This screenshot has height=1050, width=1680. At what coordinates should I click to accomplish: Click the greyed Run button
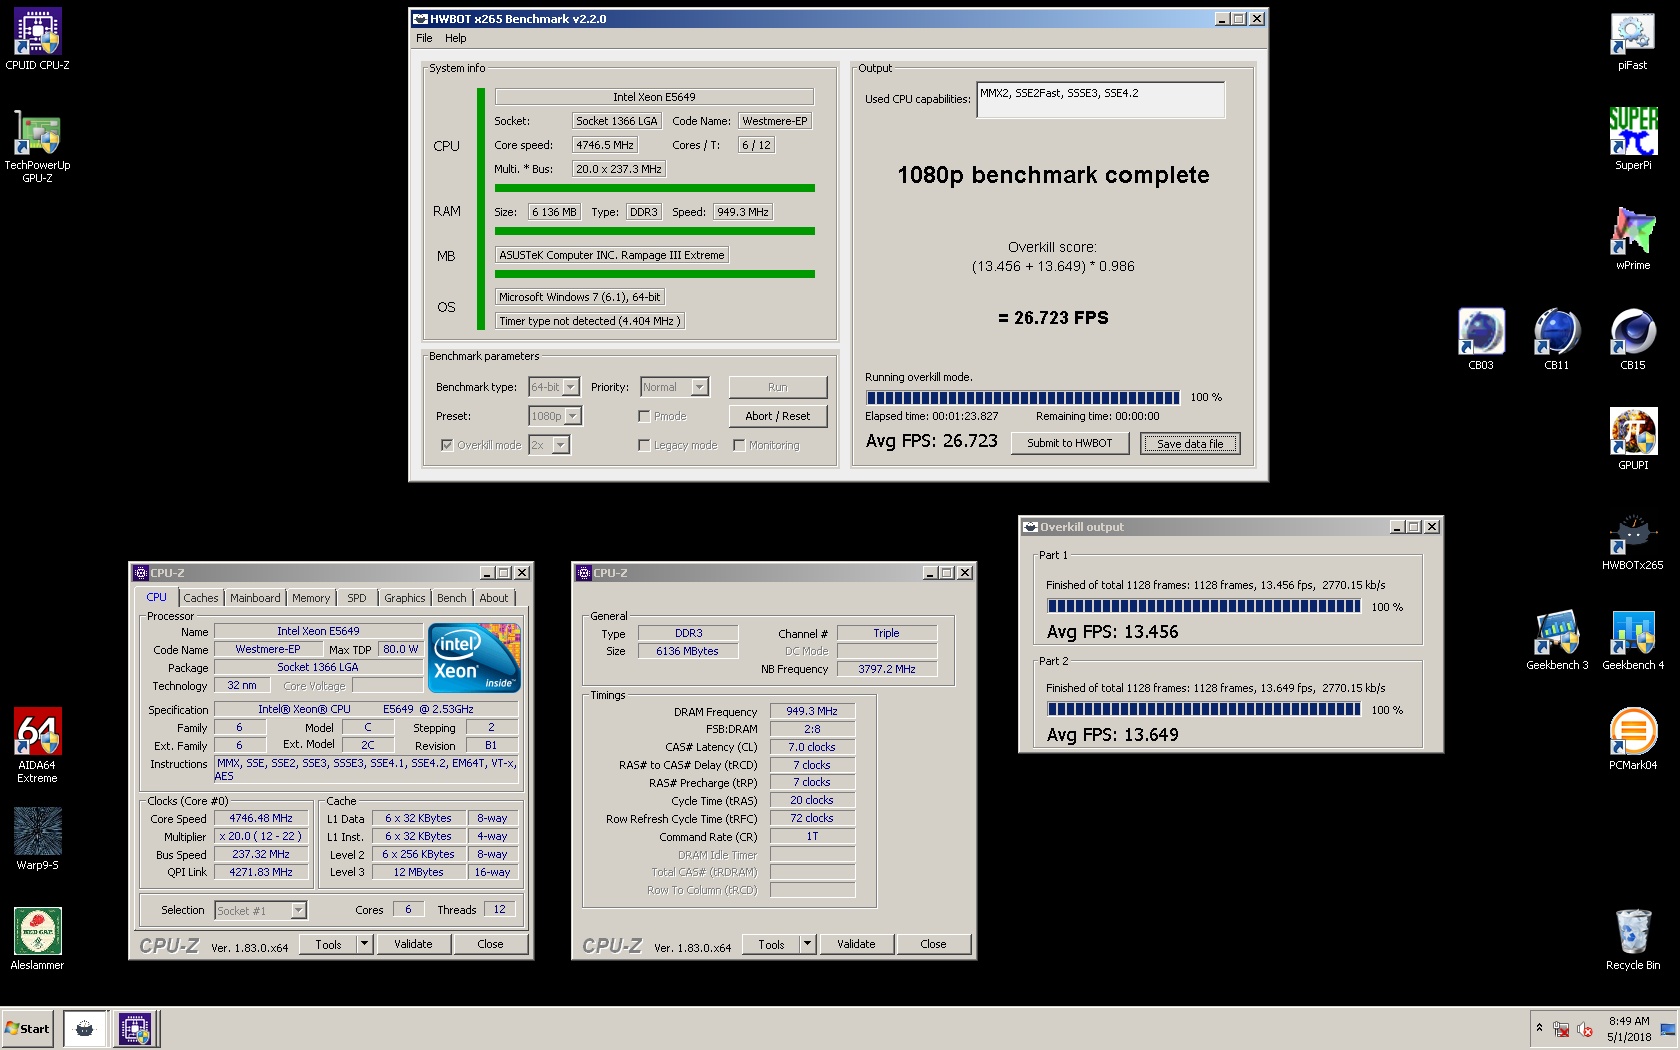778,387
